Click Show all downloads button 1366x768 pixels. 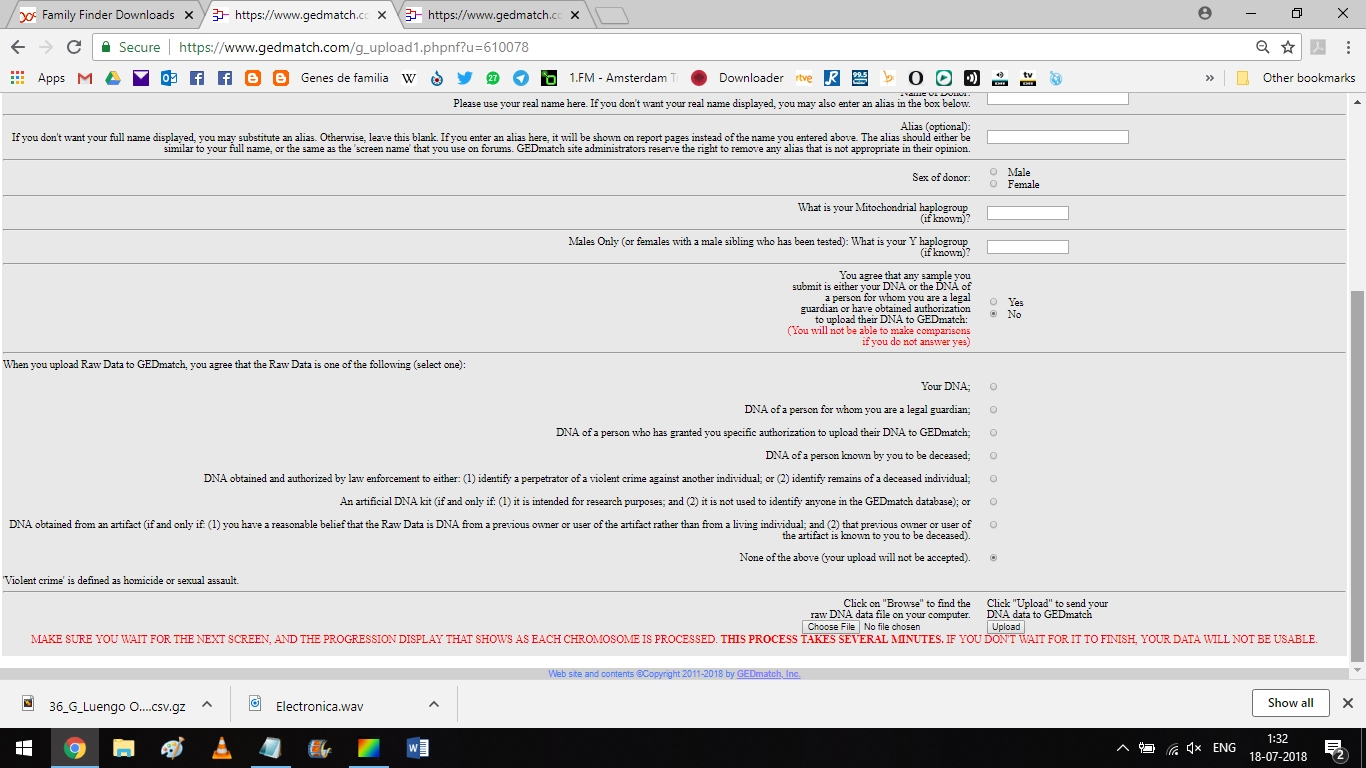tap(1290, 703)
